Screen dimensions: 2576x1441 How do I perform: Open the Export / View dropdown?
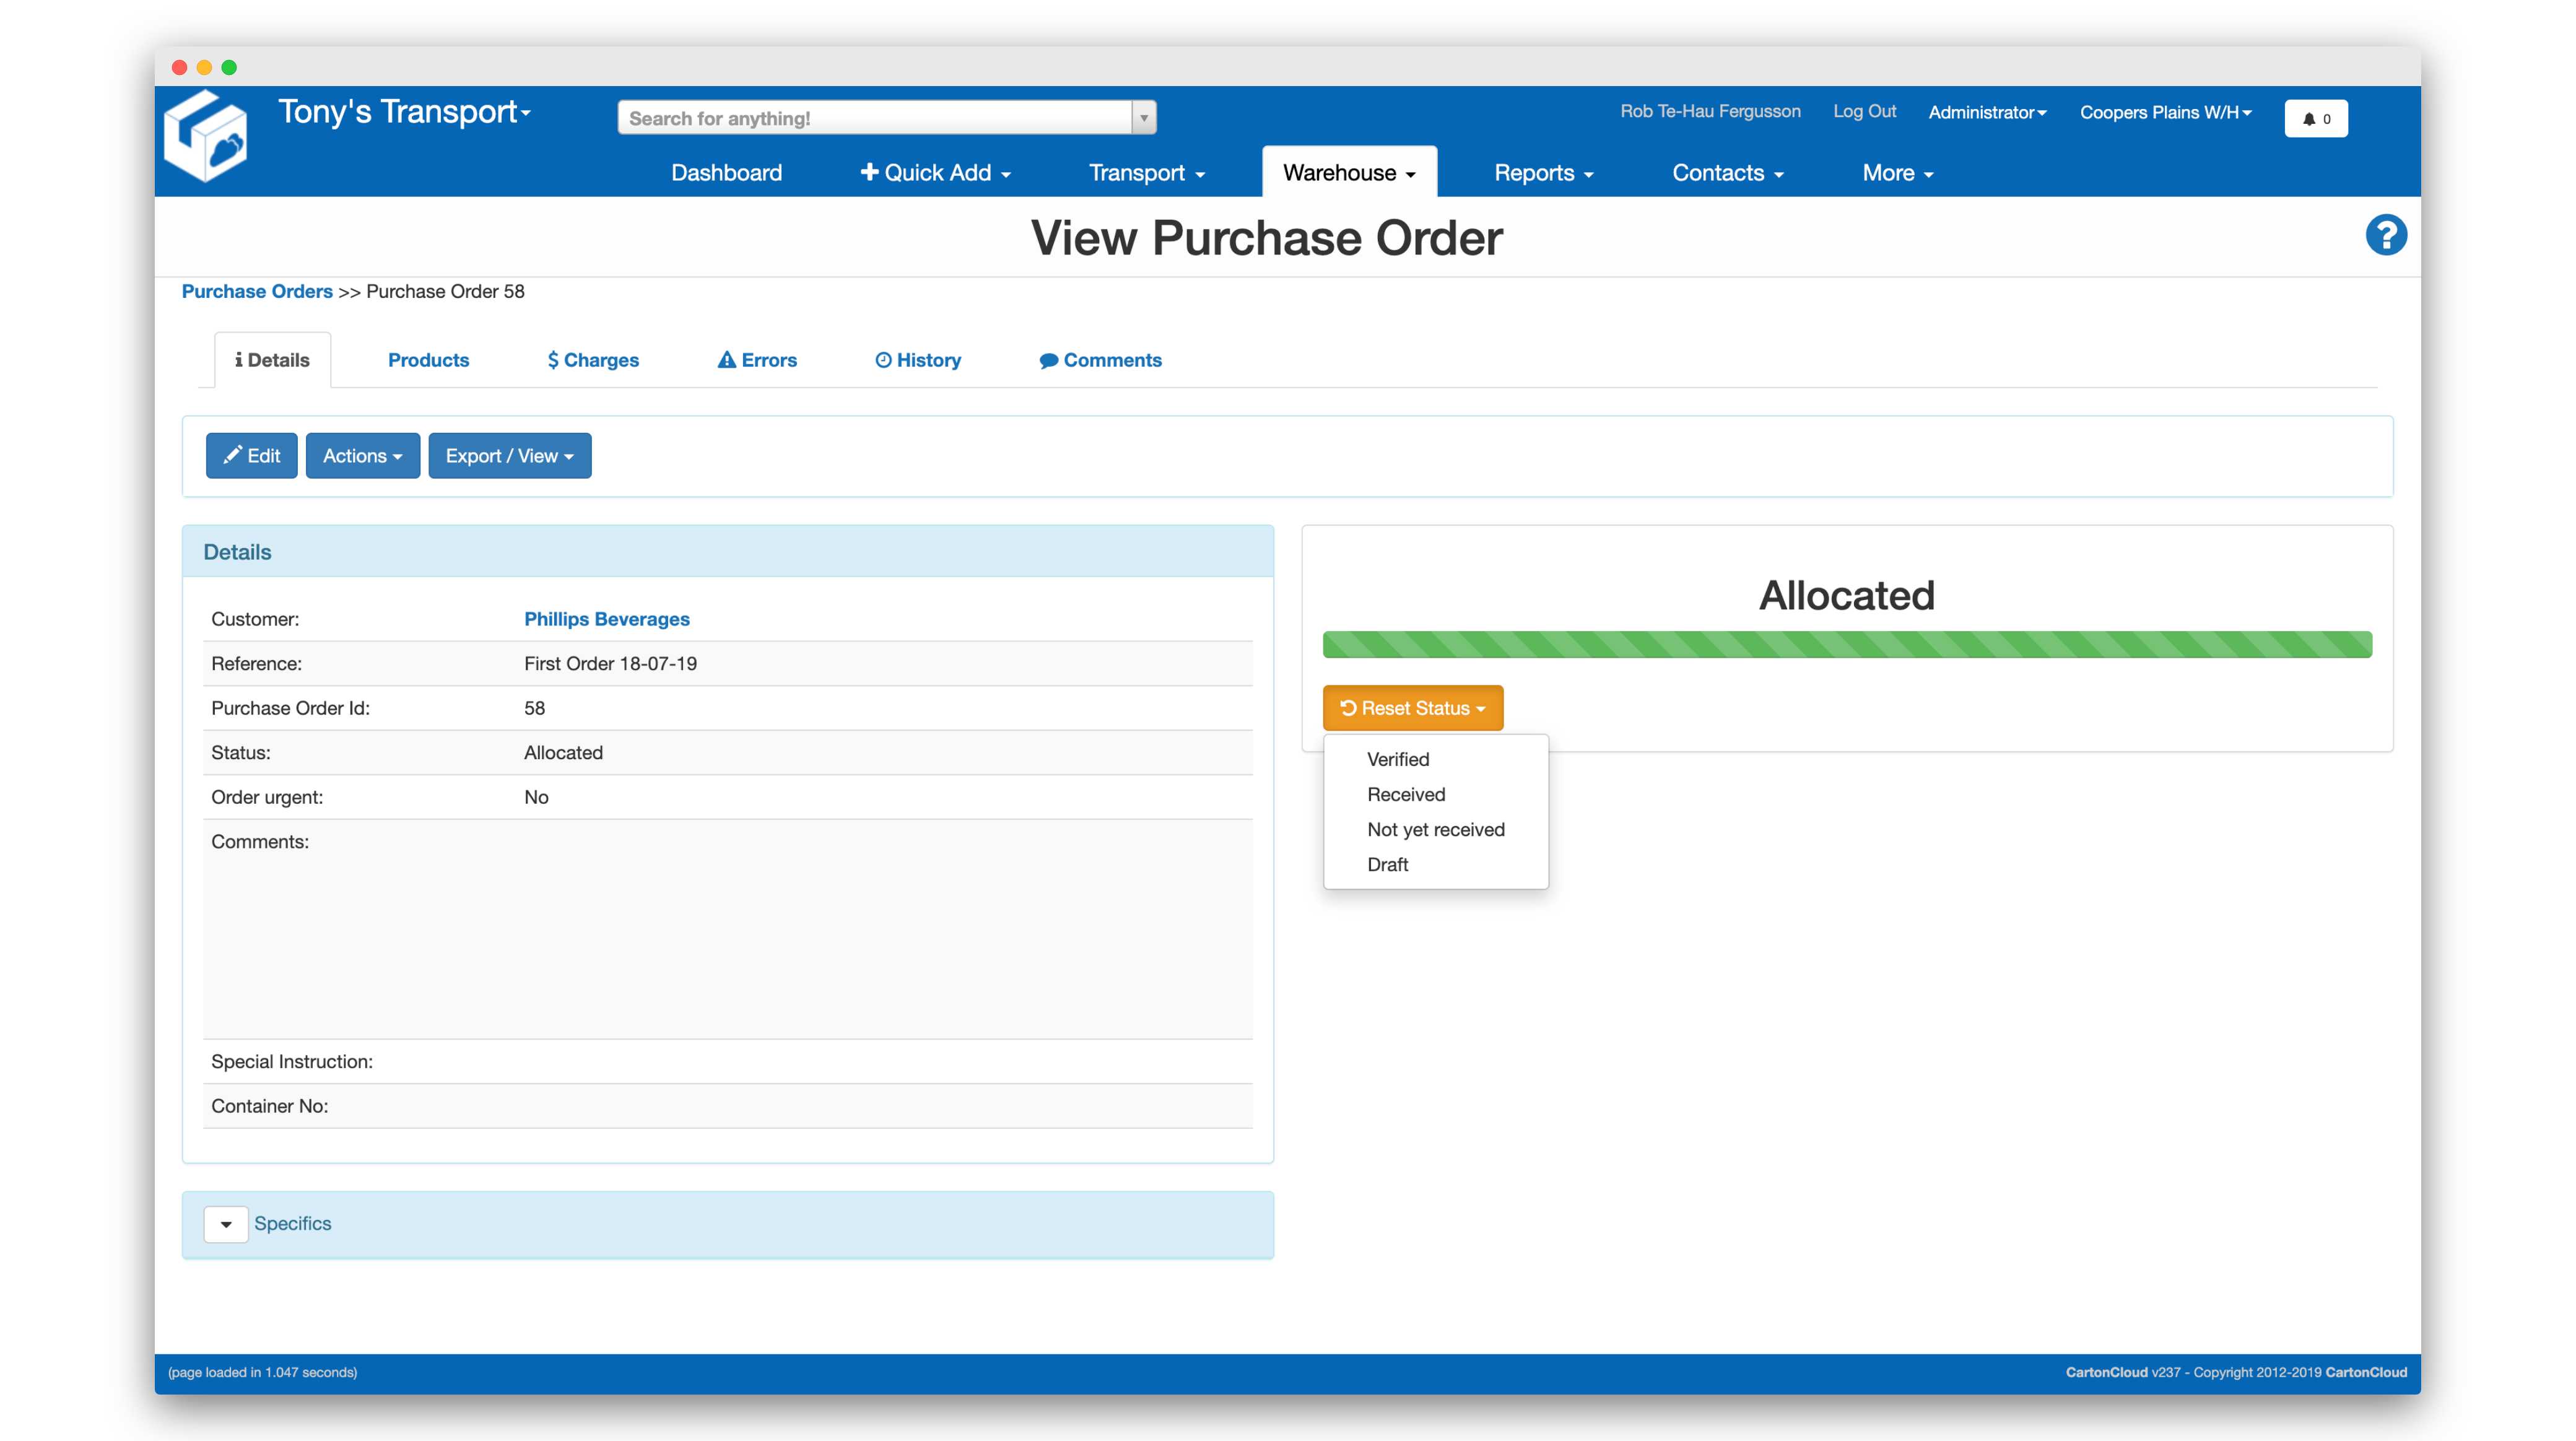click(x=509, y=456)
